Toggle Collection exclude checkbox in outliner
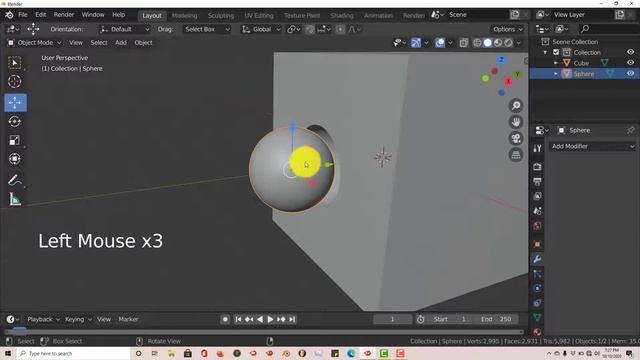The height and width of the screenshot is (360, 640). tap(556, 52)
